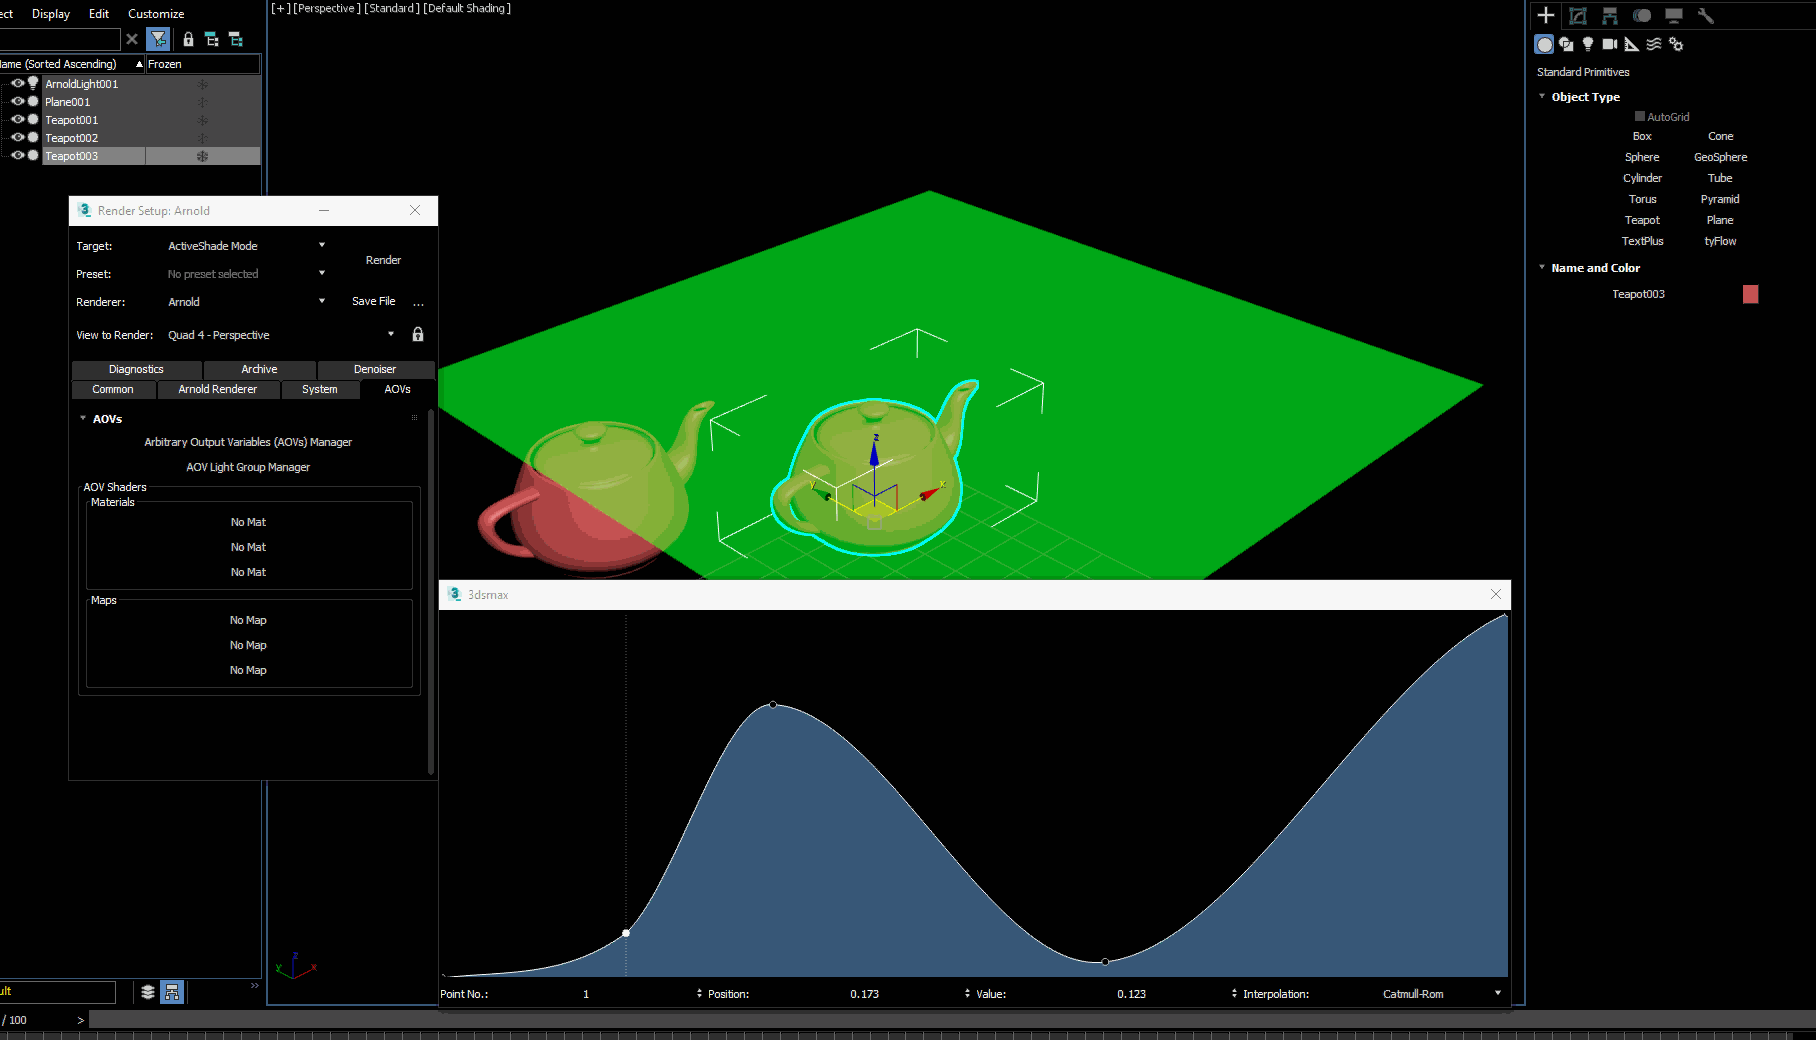Image resolution: width=1816 pixels, height=1040 pixels.
Task: Collapse the Object Type rollout
Action: click(x=1585, y=97)
